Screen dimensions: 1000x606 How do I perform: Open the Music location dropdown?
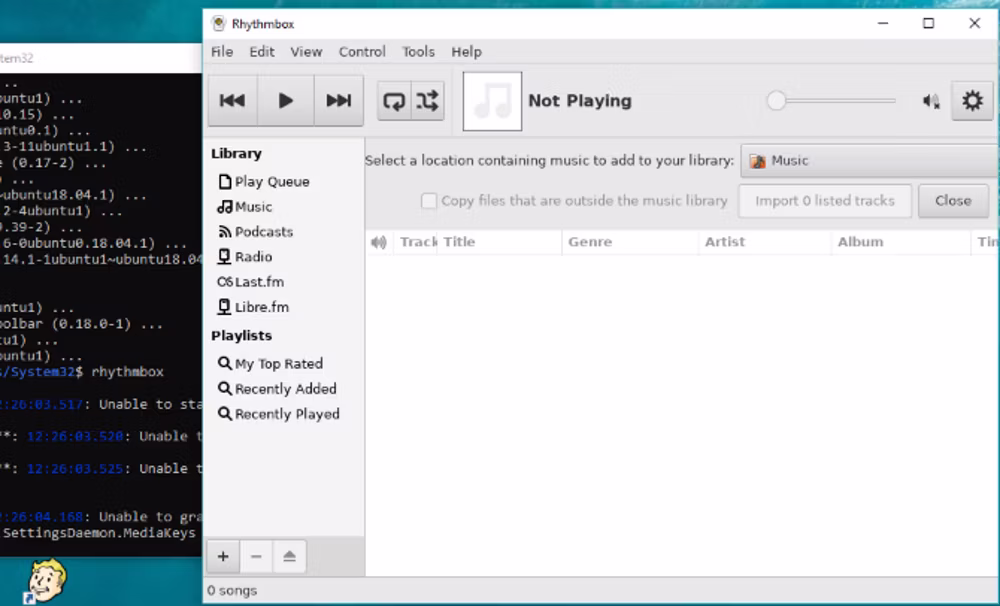coord(870,161)
